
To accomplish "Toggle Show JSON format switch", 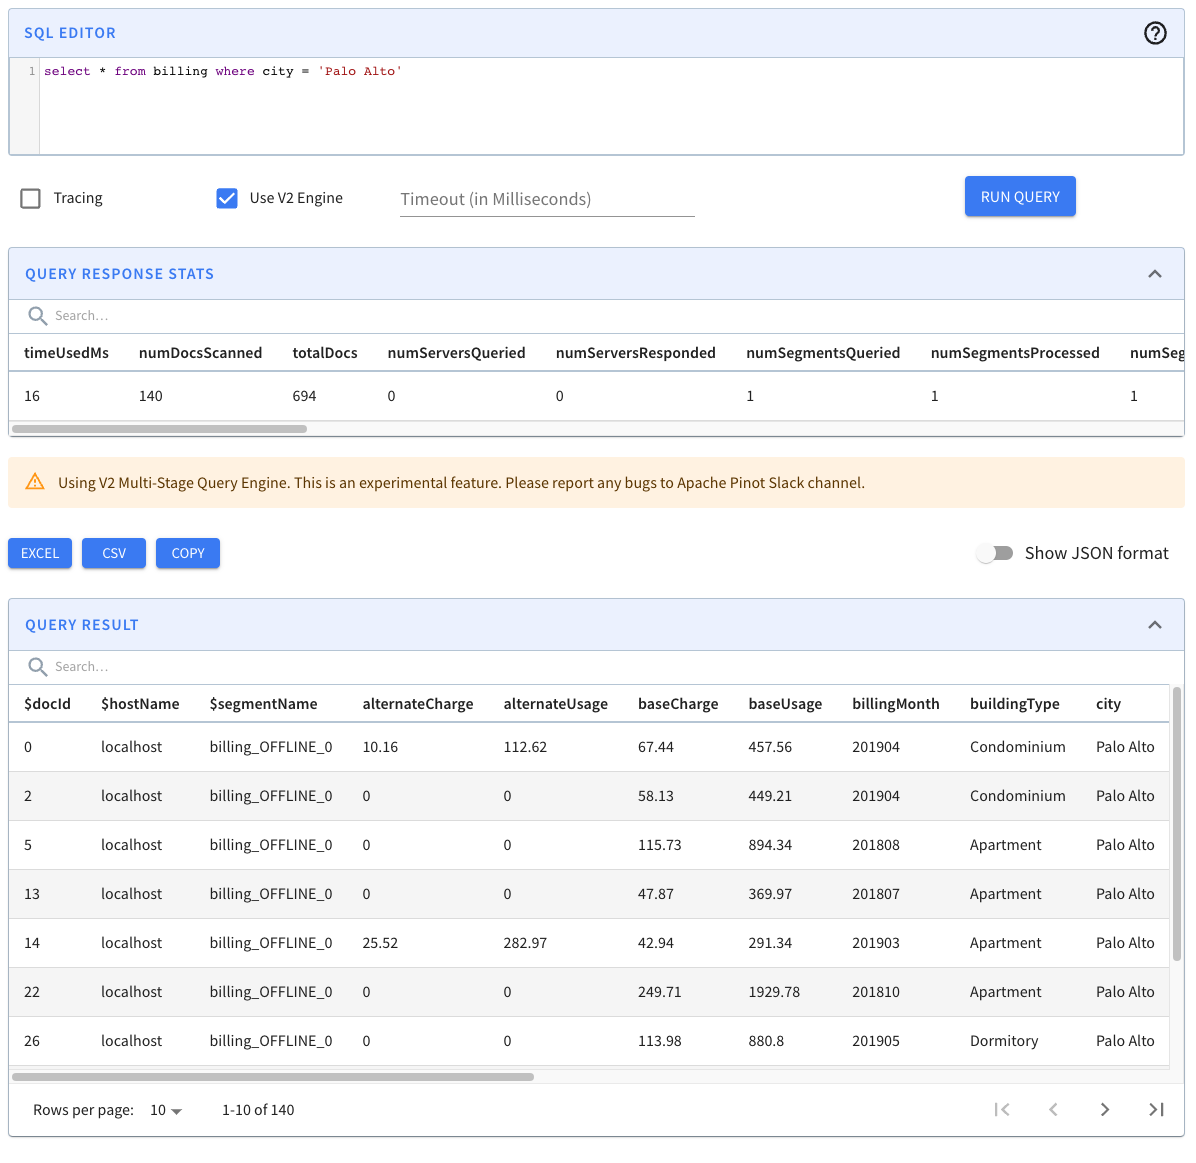I will coord(995,553).
